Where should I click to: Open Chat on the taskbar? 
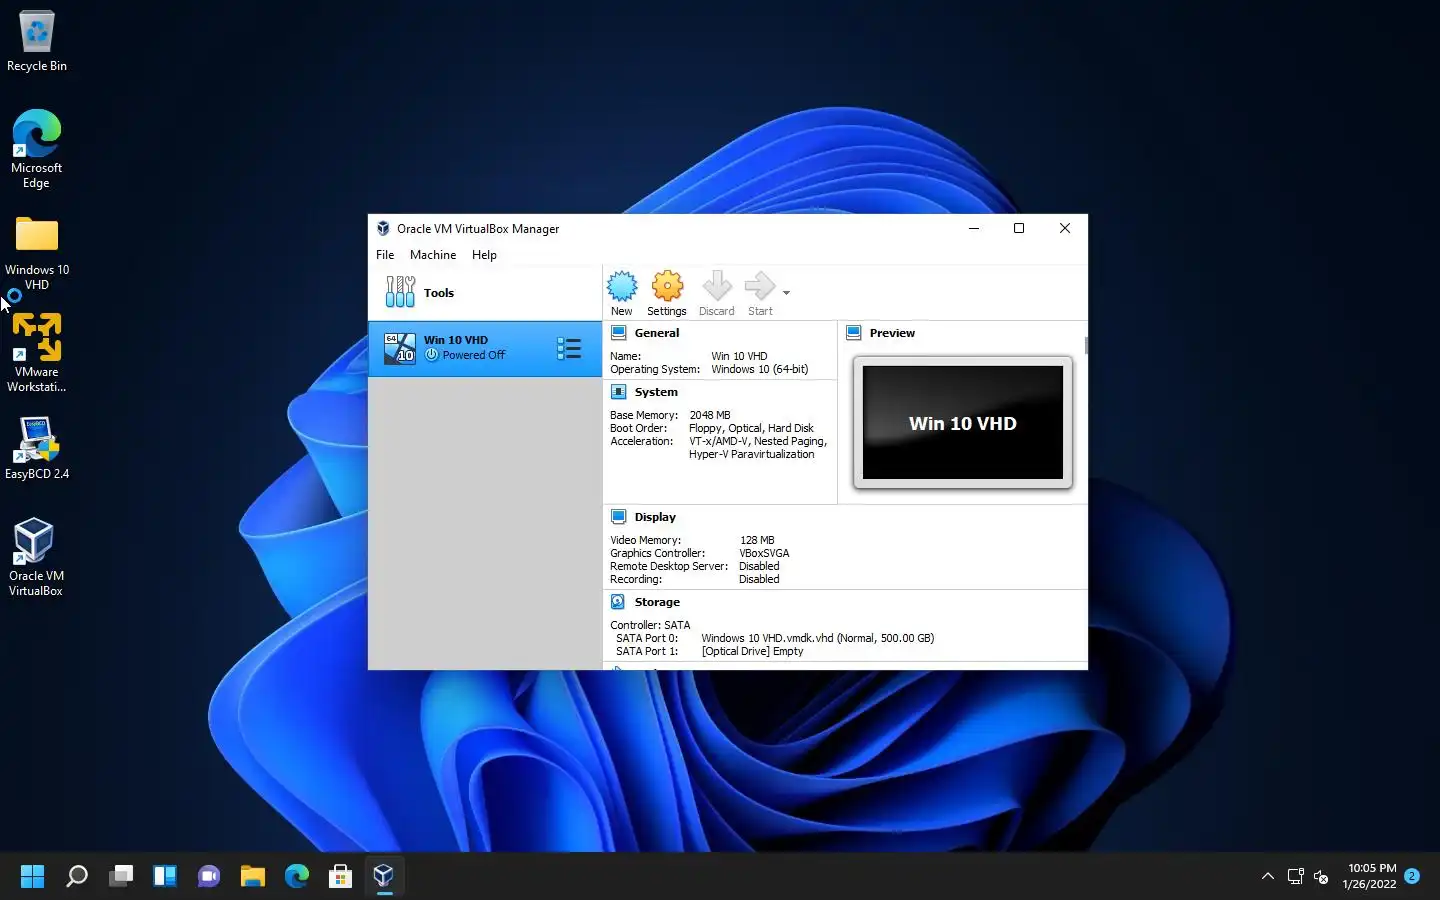(x=209, y=877)
